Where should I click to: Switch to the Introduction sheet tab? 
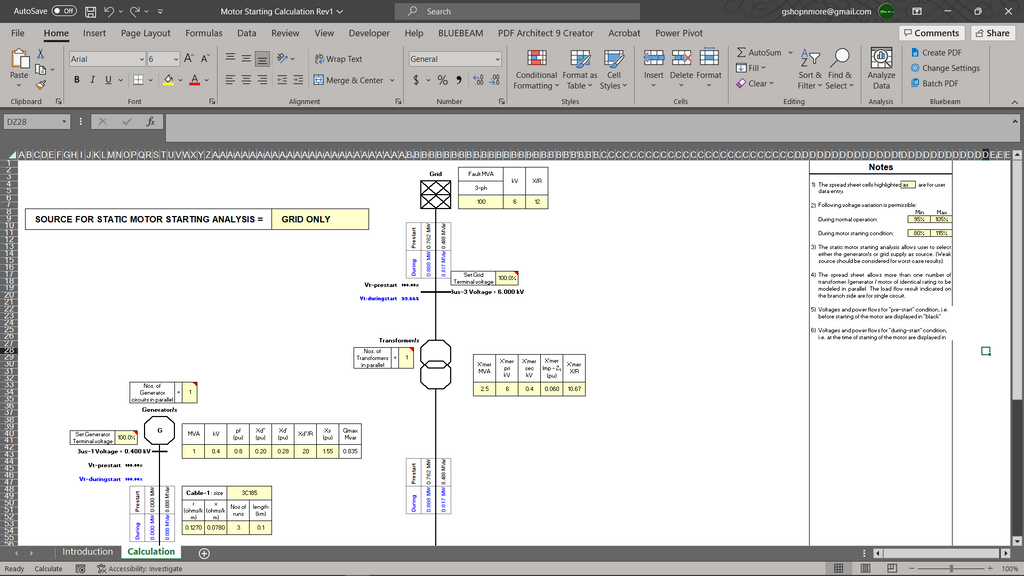point(88,552)
